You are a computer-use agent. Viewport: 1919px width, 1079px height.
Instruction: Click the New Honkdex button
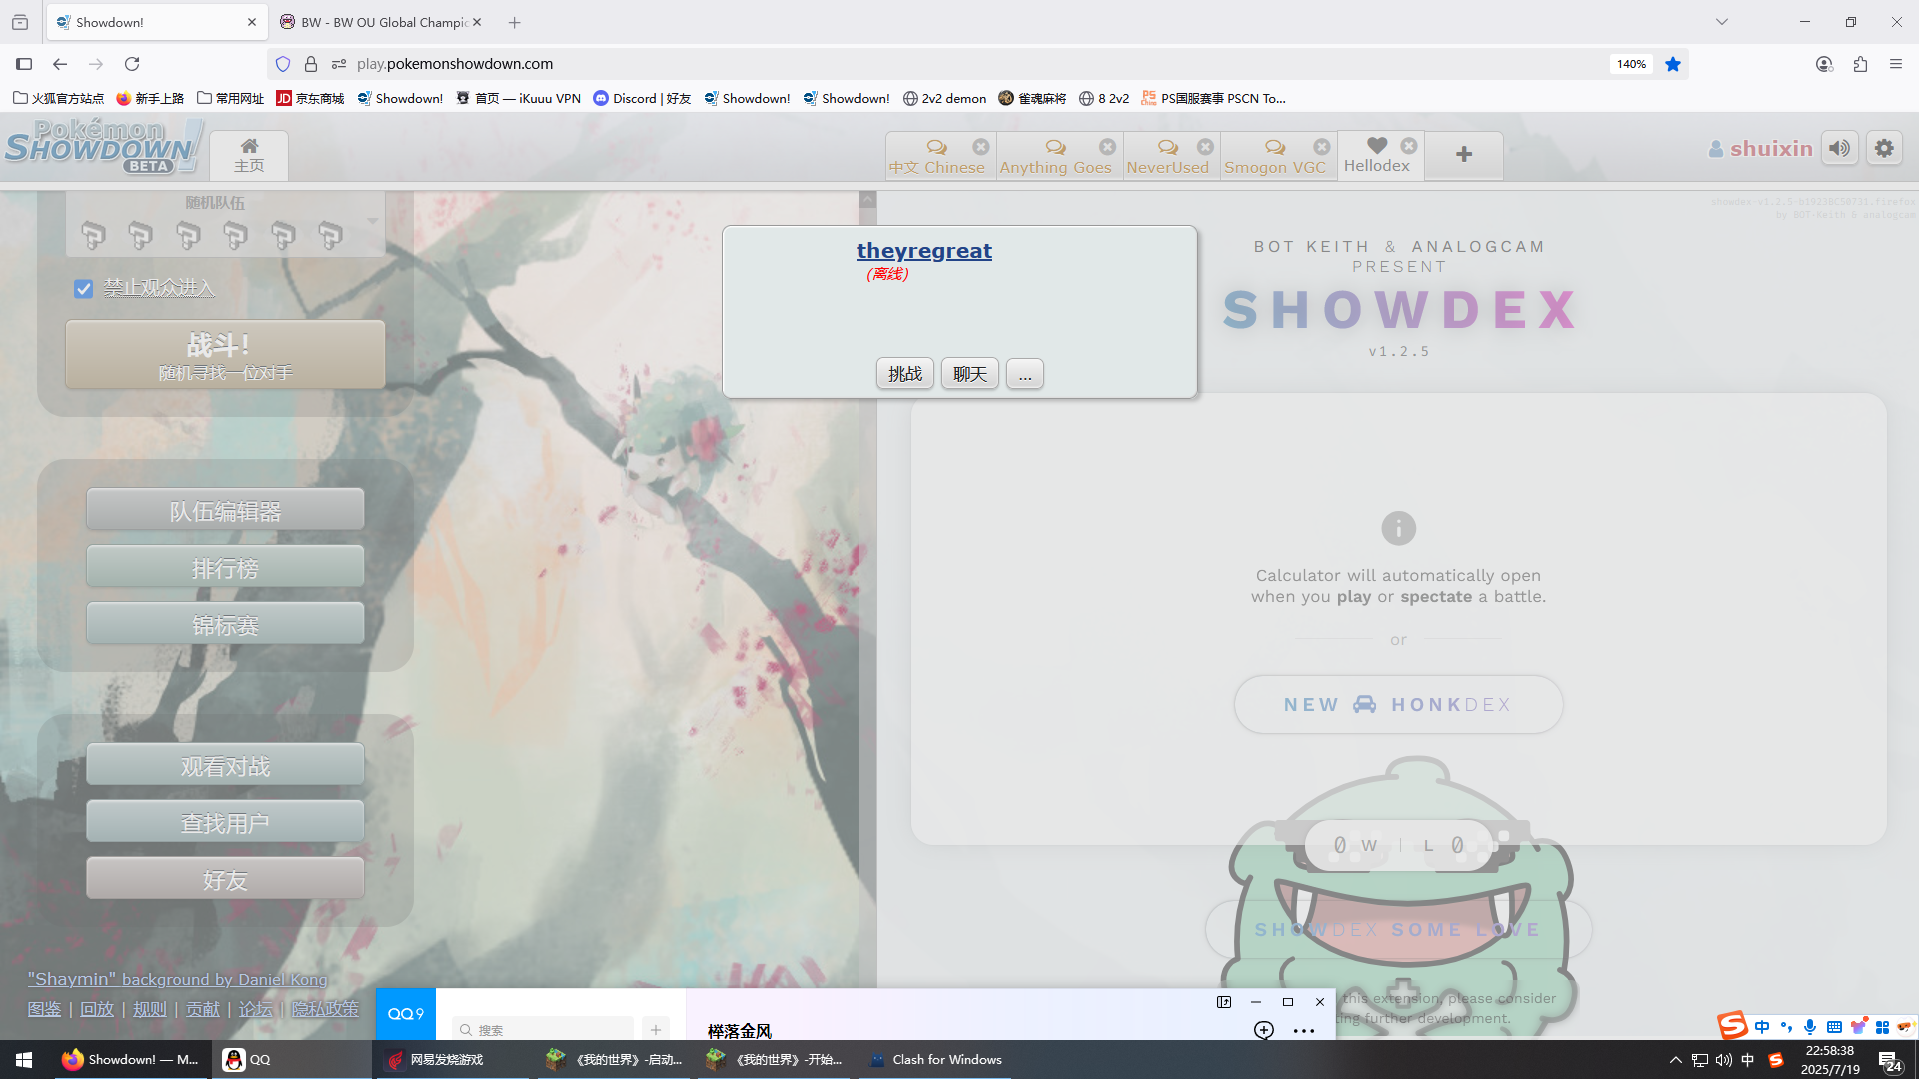[1398, 705]
